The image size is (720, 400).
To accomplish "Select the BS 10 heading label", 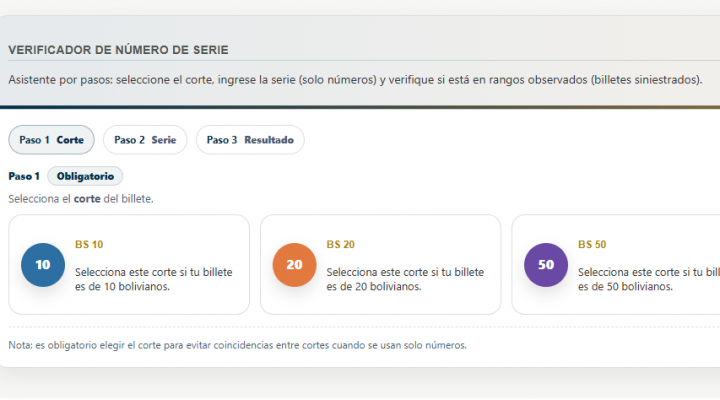I will pos(89,244).
